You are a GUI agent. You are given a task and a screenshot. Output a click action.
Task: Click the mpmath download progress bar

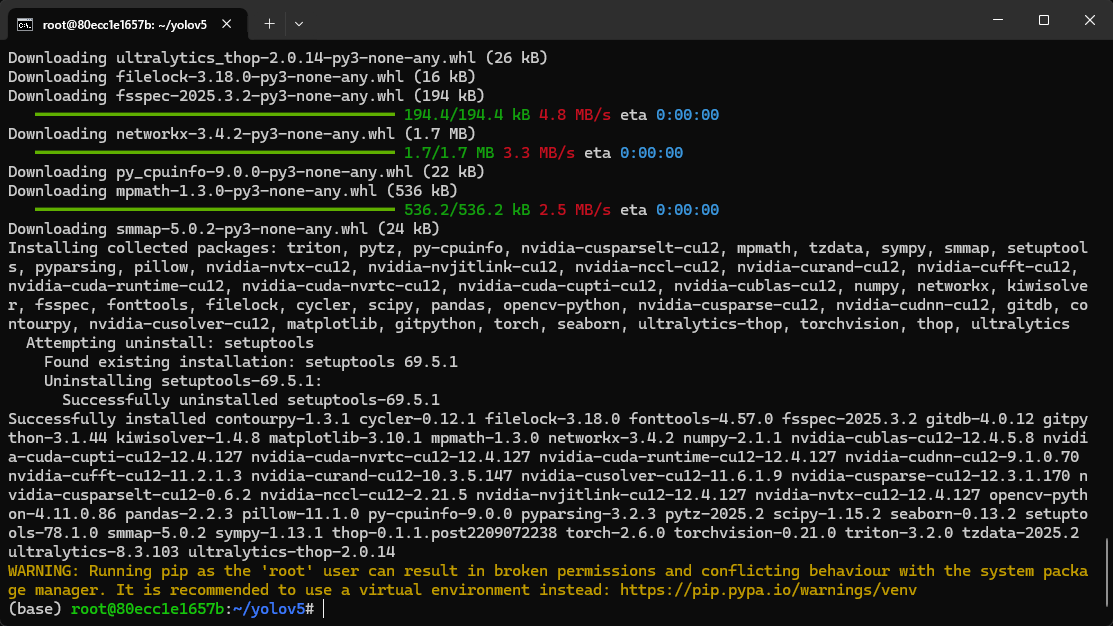214,209
